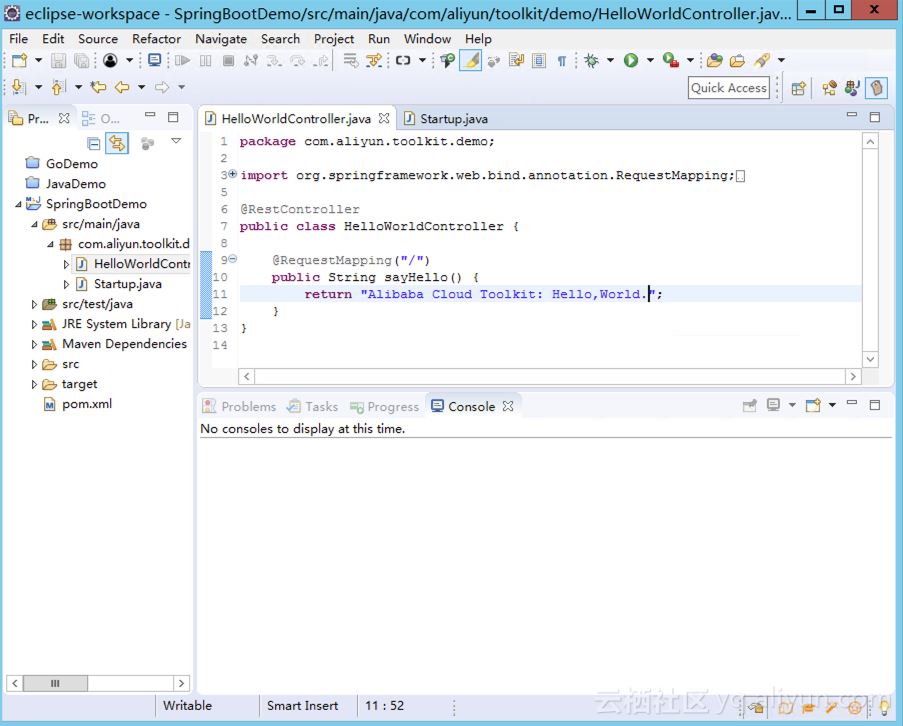
Task: Switch to the Java EE perspective icon
Action: (829, 88)
